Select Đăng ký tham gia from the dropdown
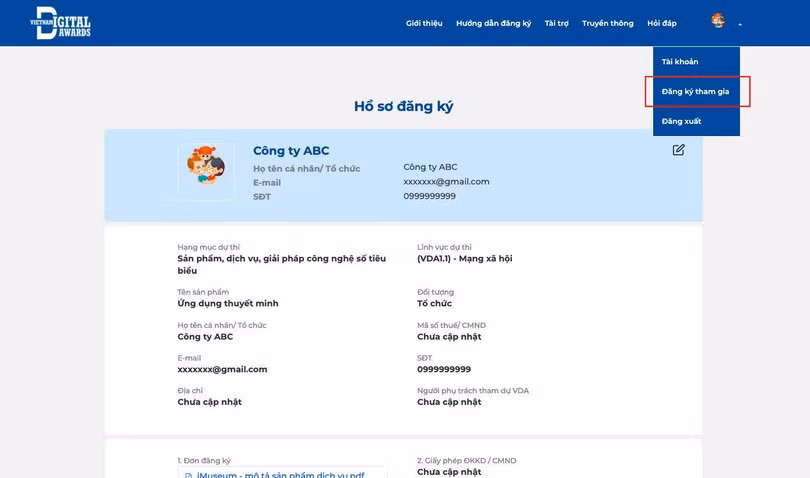Screen dimensions: 810x478 (695, 92)
